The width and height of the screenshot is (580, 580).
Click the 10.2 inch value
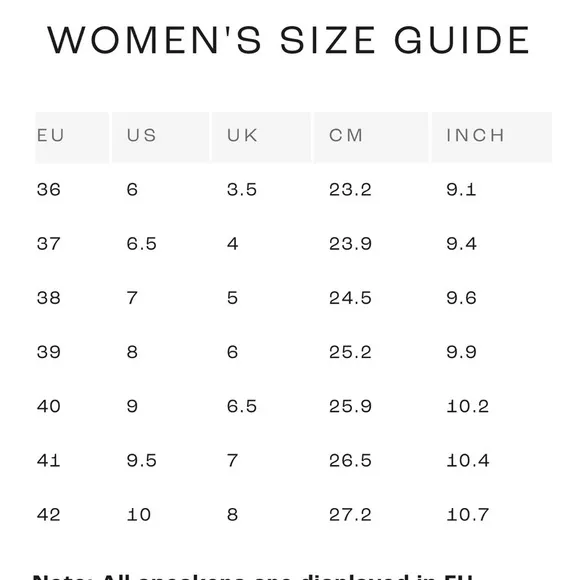click(x=468, y=406)
